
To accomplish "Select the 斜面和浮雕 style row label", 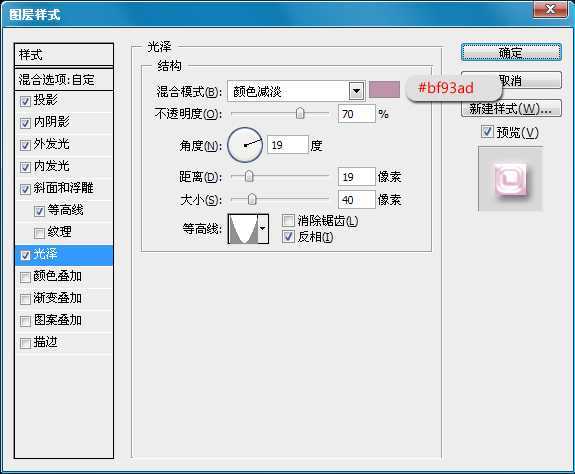I will (x=63, y=187).
